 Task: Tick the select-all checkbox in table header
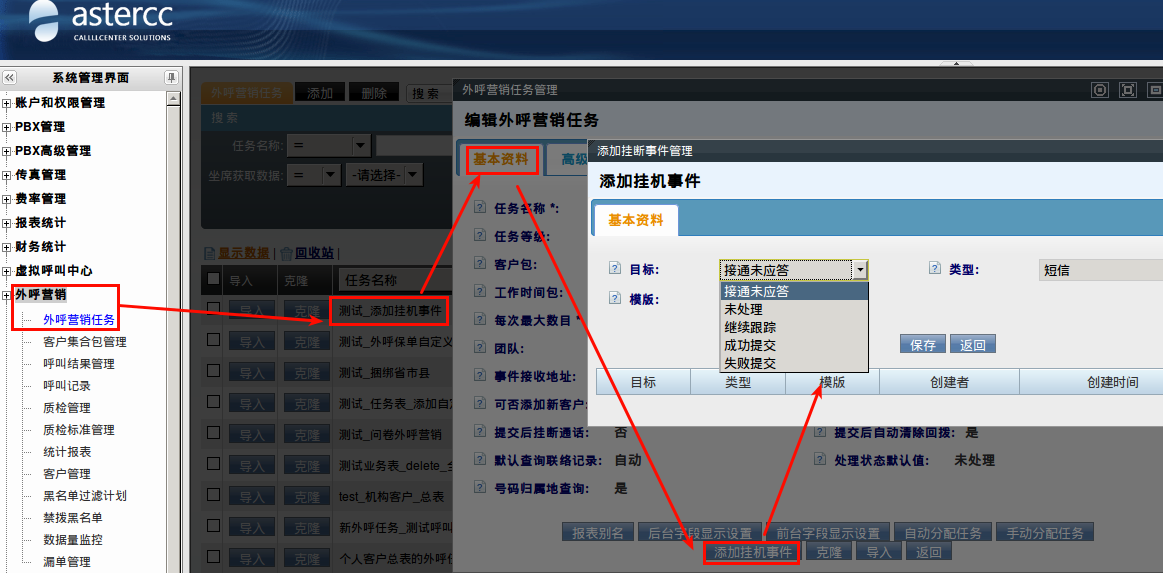tap(213, 279)
